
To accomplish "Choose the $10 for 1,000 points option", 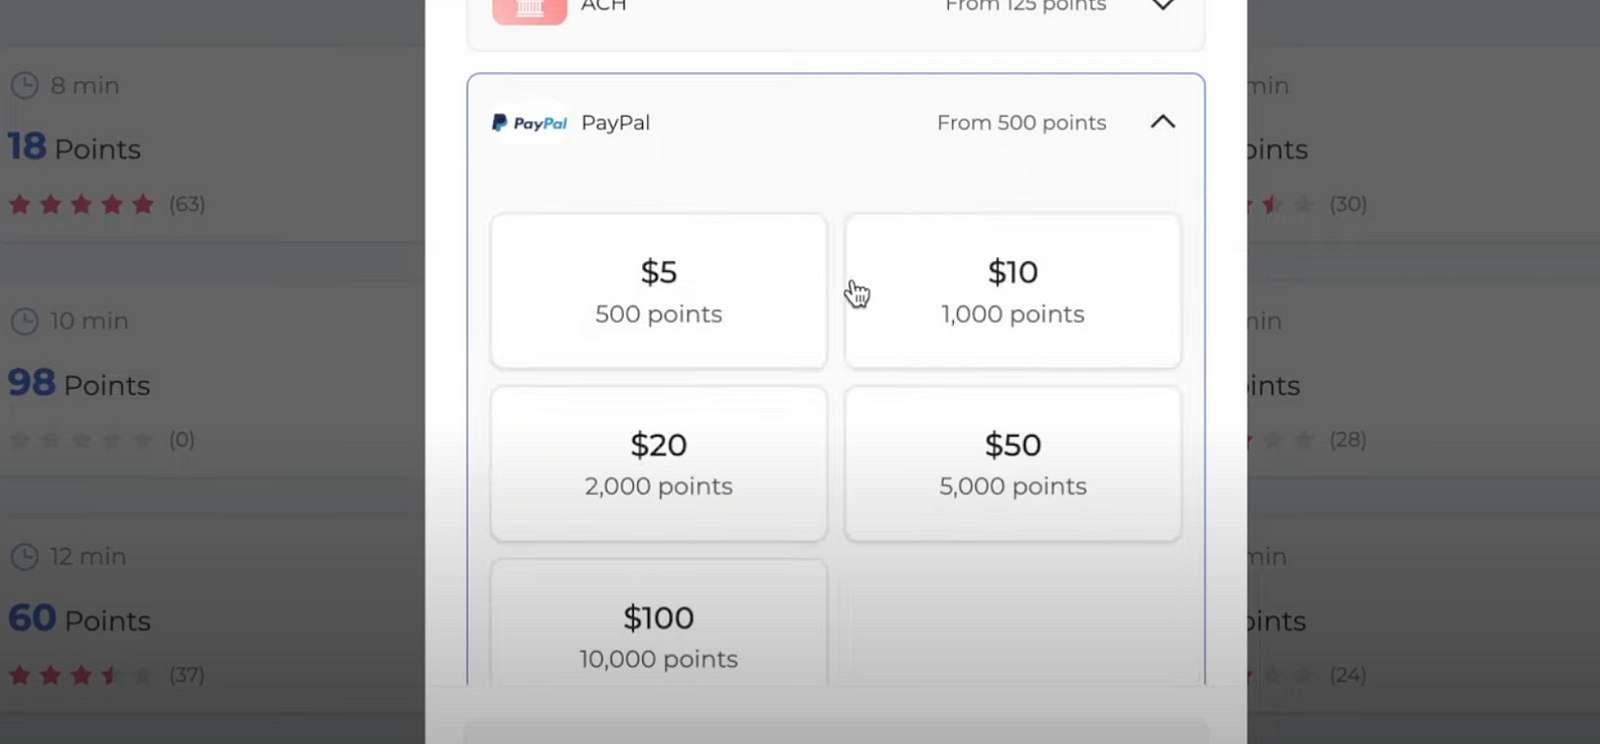I will point(1012,291).
